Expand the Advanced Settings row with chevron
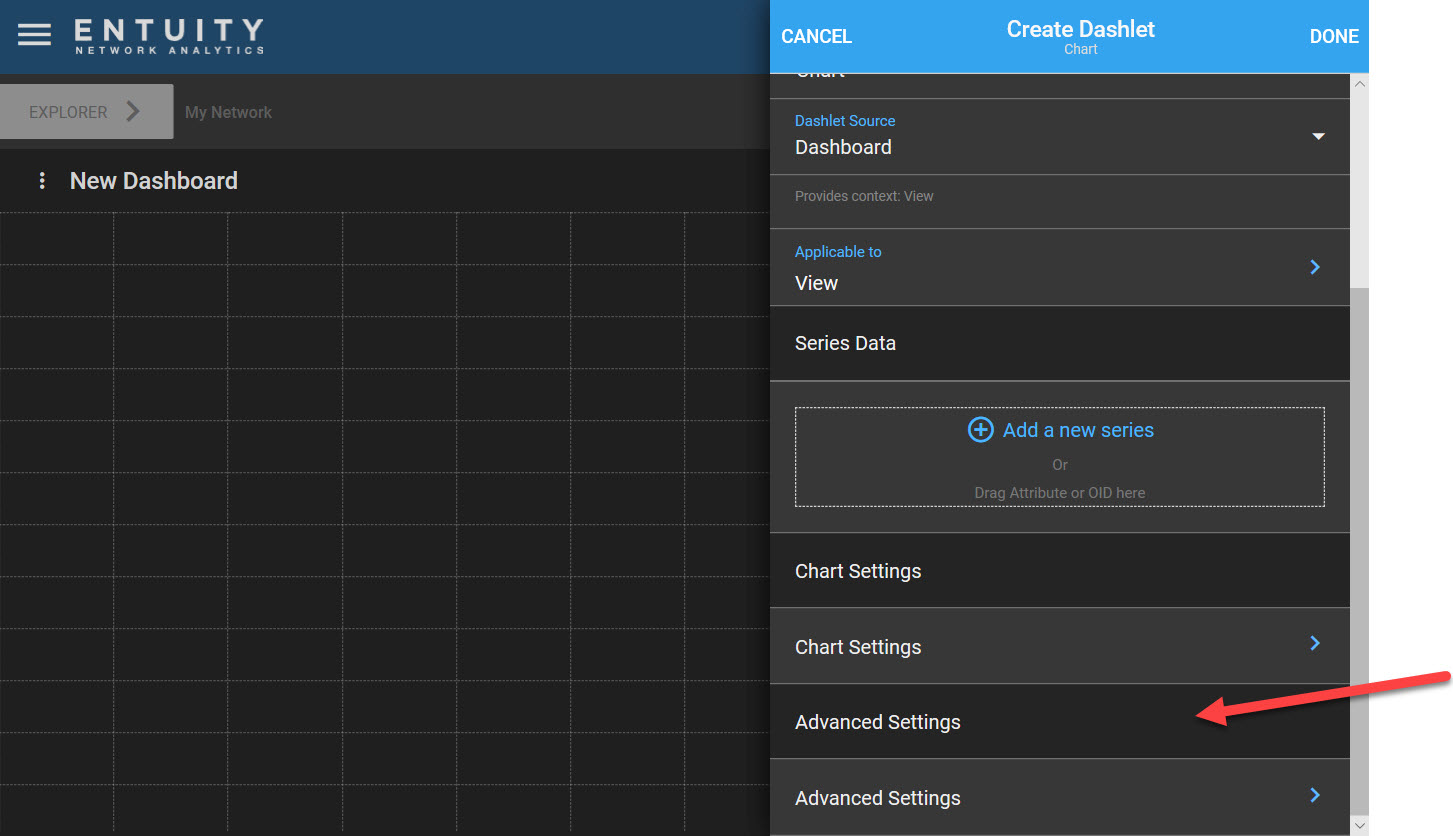1453x836 pixels. pyautogui.click(x=1315, y=795)
